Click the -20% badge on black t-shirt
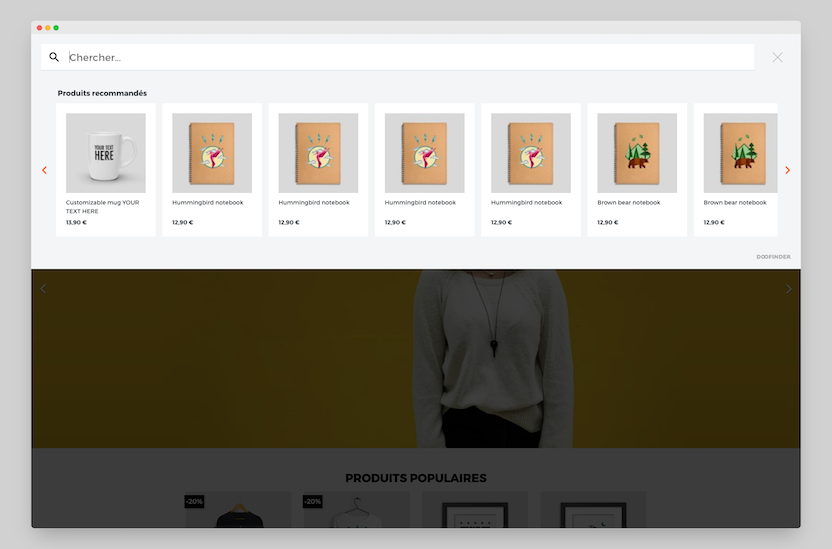The width and height of the screenshot is (832, 549). (x=194, y=501)
